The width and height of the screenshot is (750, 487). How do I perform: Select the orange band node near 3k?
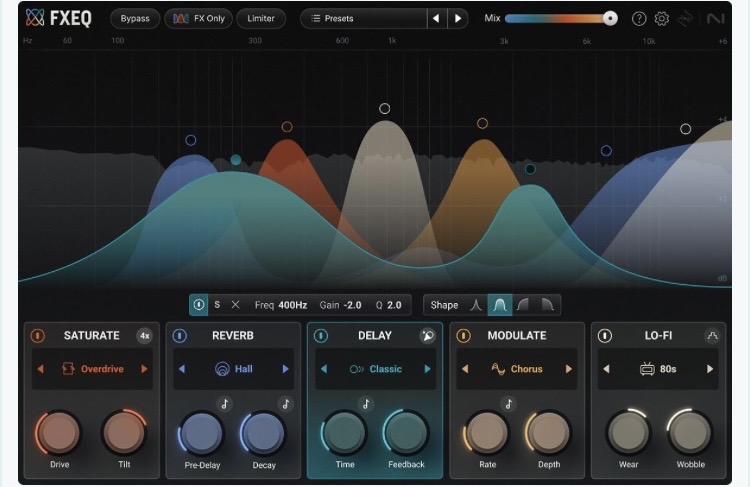point(482,123)
